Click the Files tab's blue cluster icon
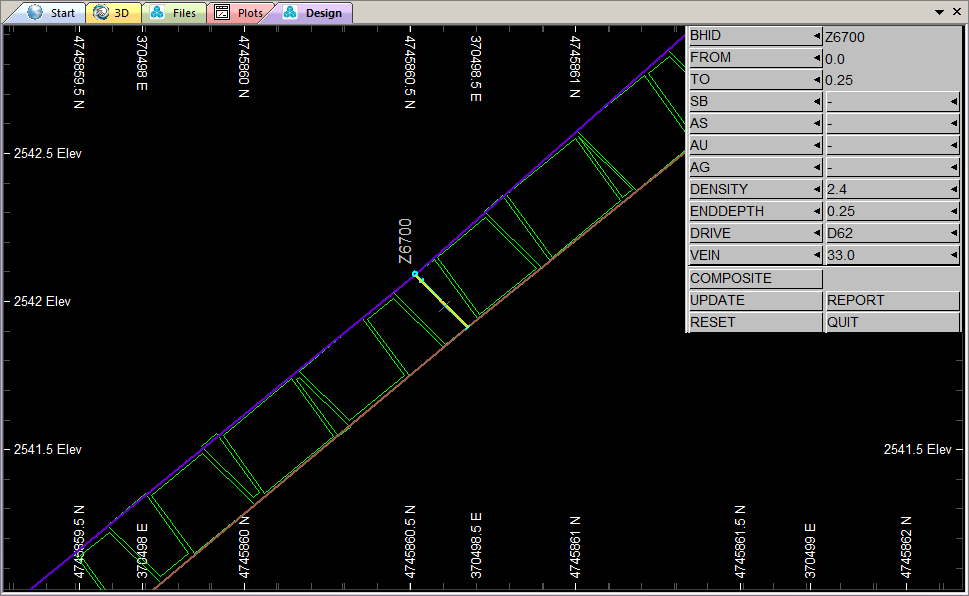969x596 pixels. [x=158, y=13]
